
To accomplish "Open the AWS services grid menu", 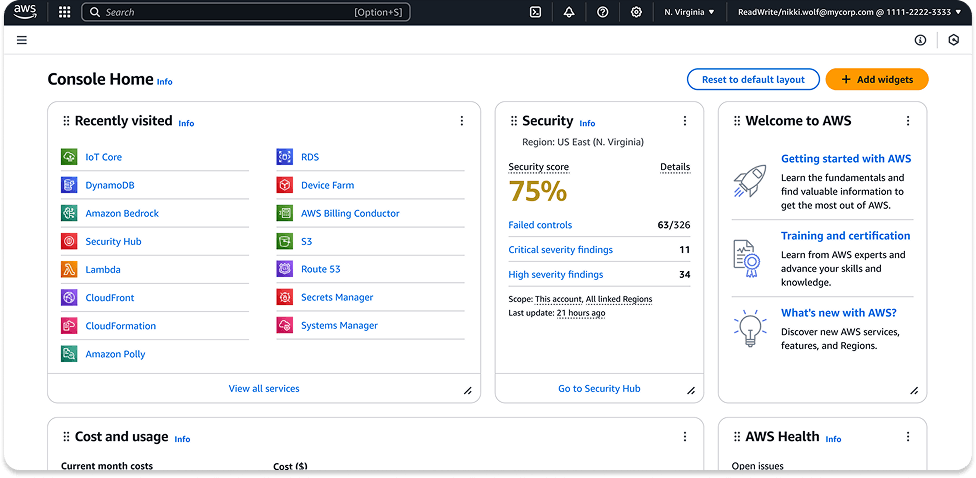I will tap(64, 13).
